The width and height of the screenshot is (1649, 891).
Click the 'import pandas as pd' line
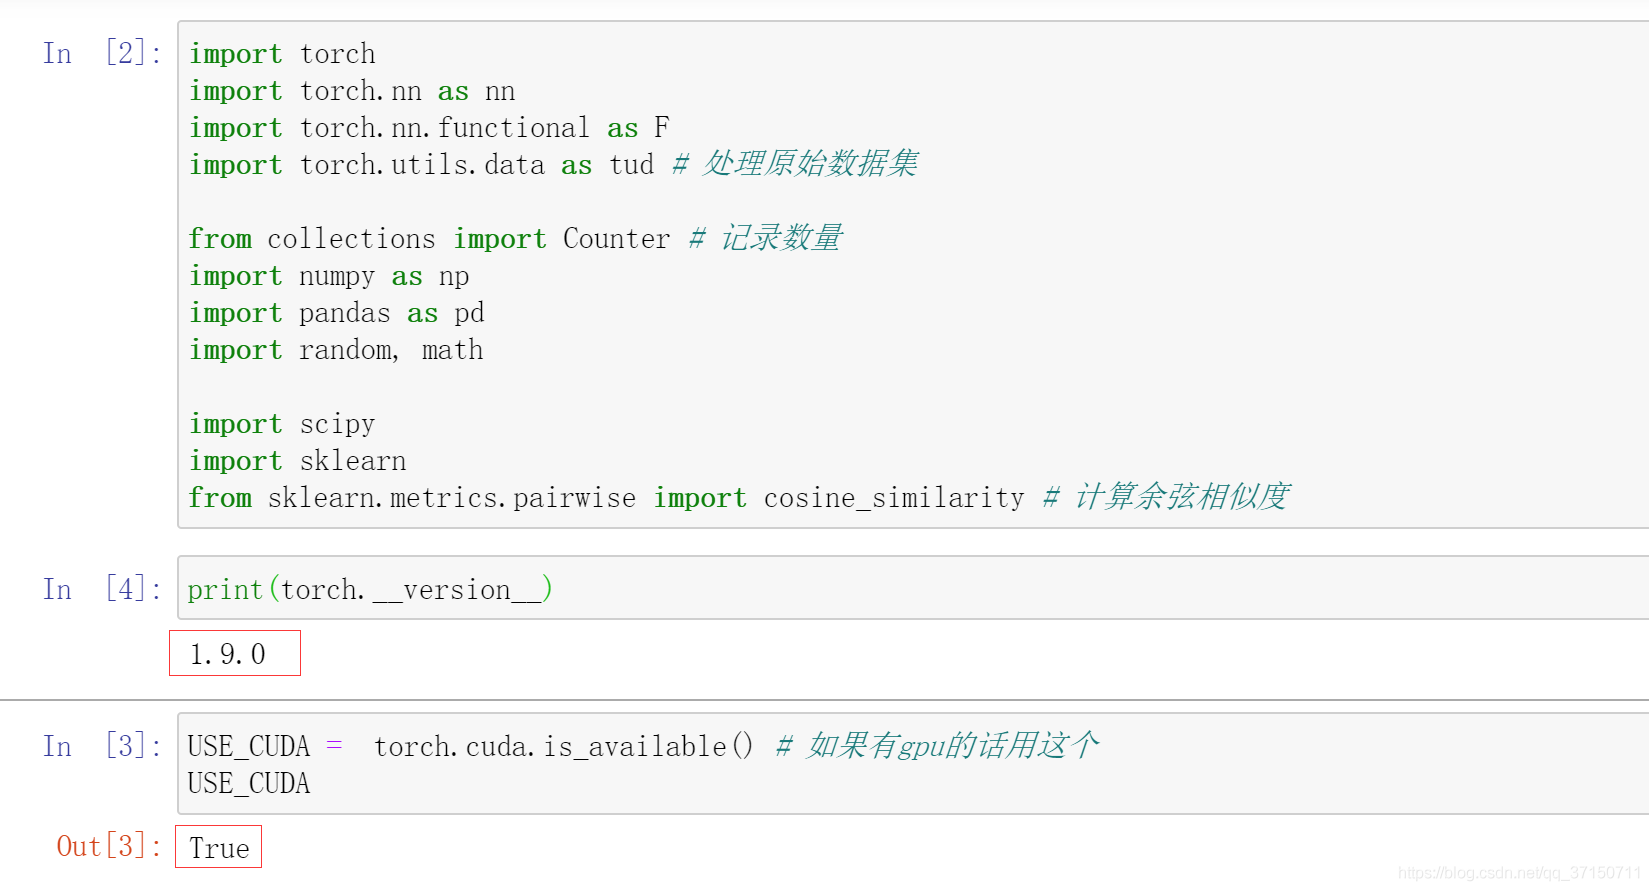tap(337, 313)
